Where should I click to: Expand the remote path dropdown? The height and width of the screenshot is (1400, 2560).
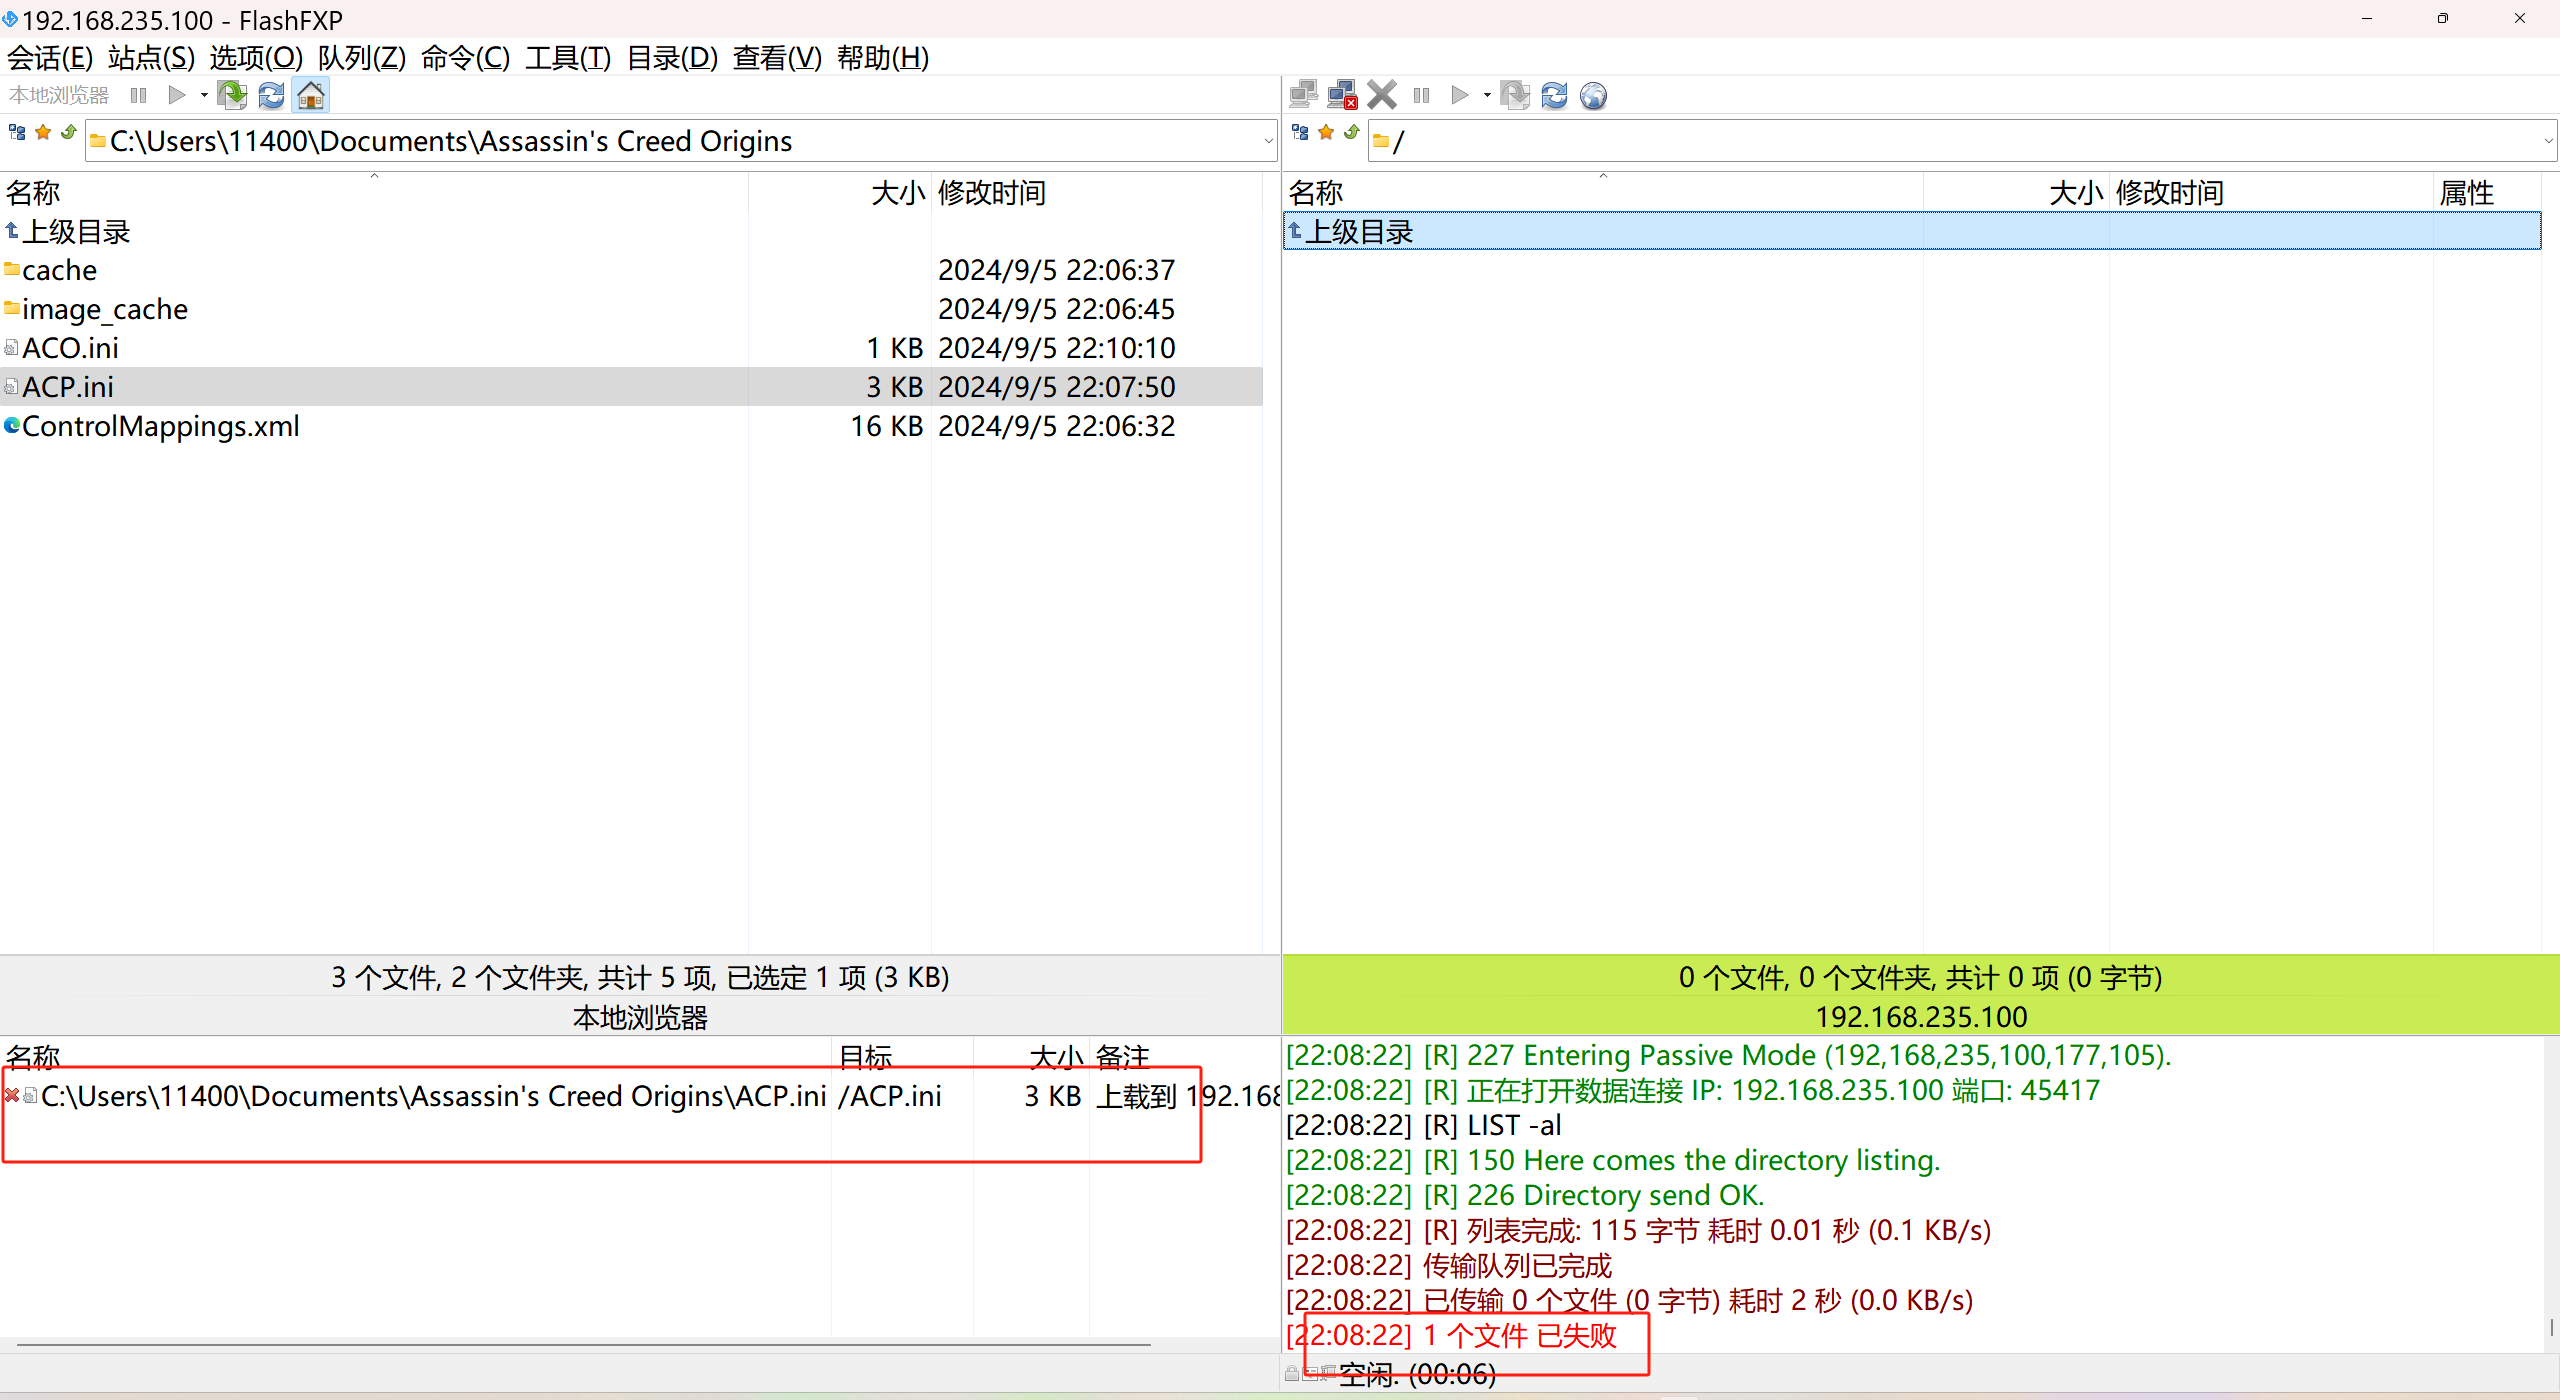point(2548,142)
